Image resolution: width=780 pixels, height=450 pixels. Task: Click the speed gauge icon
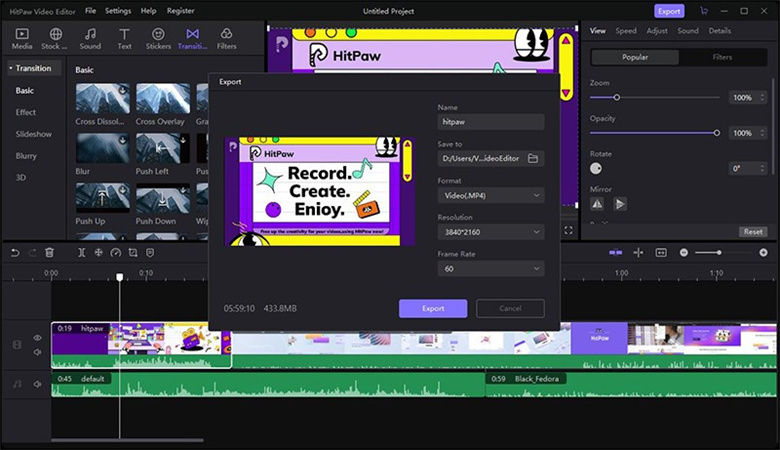pyautogui.click(x=116, y=253)
